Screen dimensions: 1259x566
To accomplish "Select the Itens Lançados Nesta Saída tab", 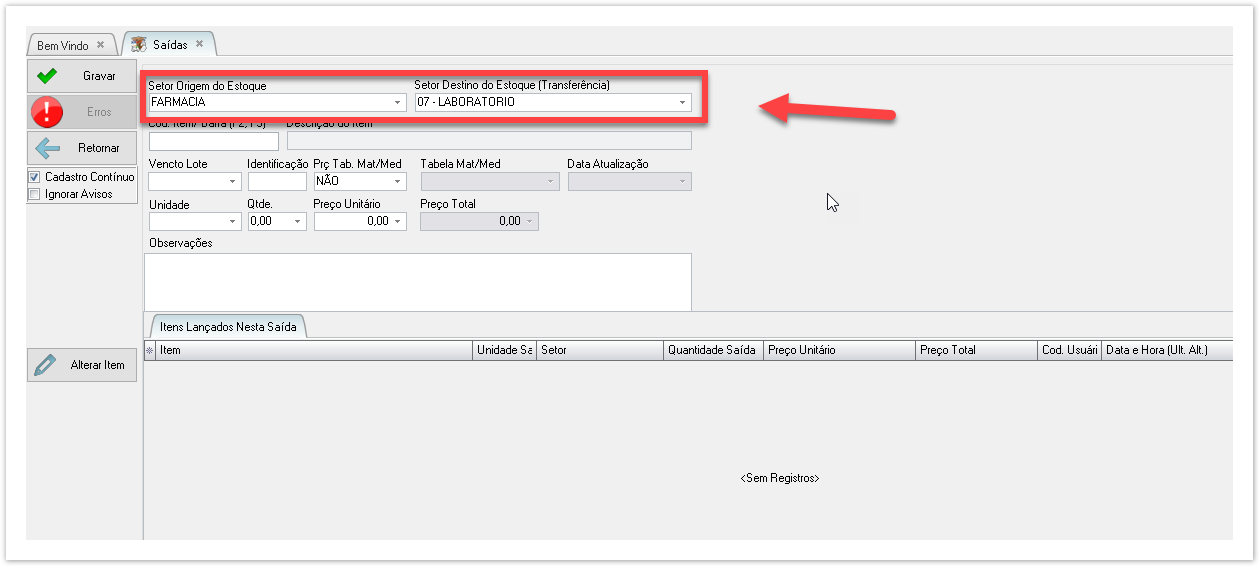I will point(228,327).
